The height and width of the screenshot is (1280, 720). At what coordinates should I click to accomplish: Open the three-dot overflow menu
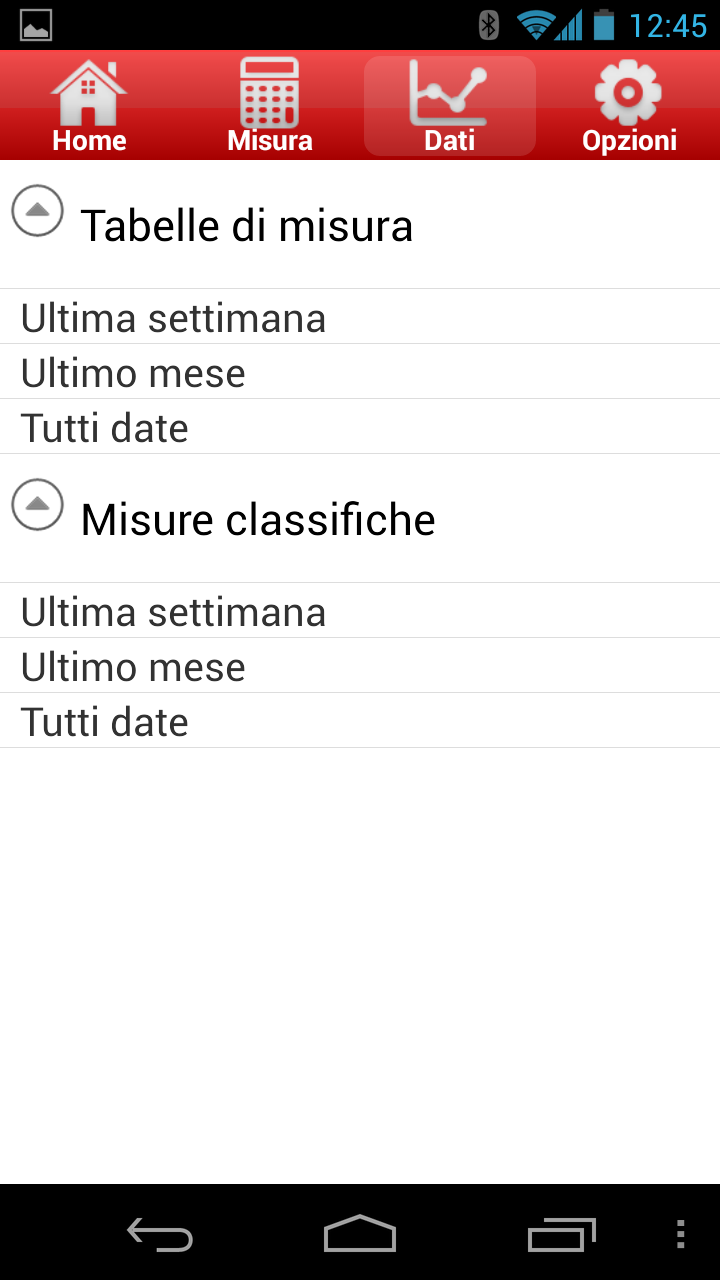tap(680, 1234)
